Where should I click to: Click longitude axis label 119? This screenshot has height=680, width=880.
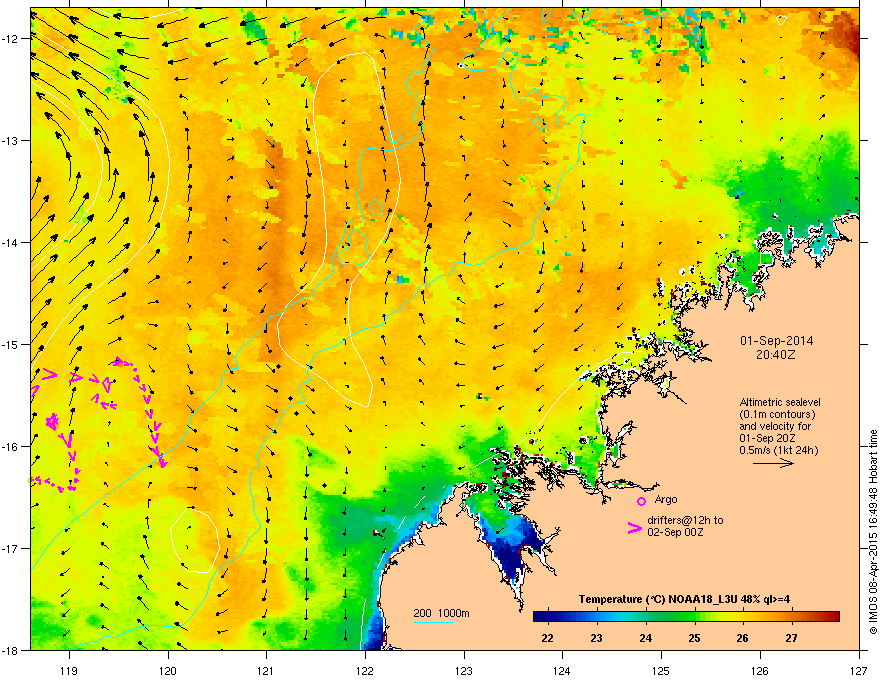(69, 670)
